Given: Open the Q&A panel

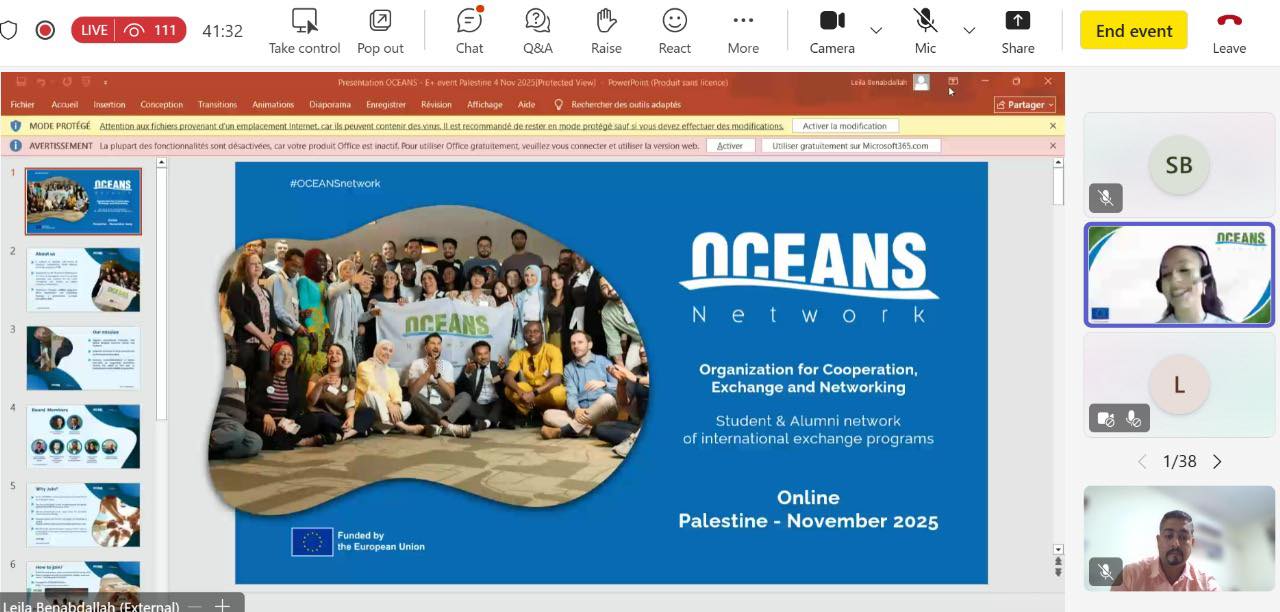Looking at the screenshot, I should (537, 31).
